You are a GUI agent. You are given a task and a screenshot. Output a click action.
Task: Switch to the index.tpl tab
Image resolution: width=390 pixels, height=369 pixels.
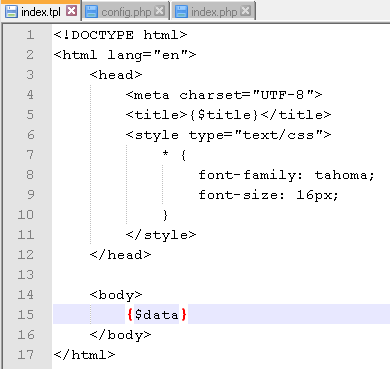pos(41,12)
